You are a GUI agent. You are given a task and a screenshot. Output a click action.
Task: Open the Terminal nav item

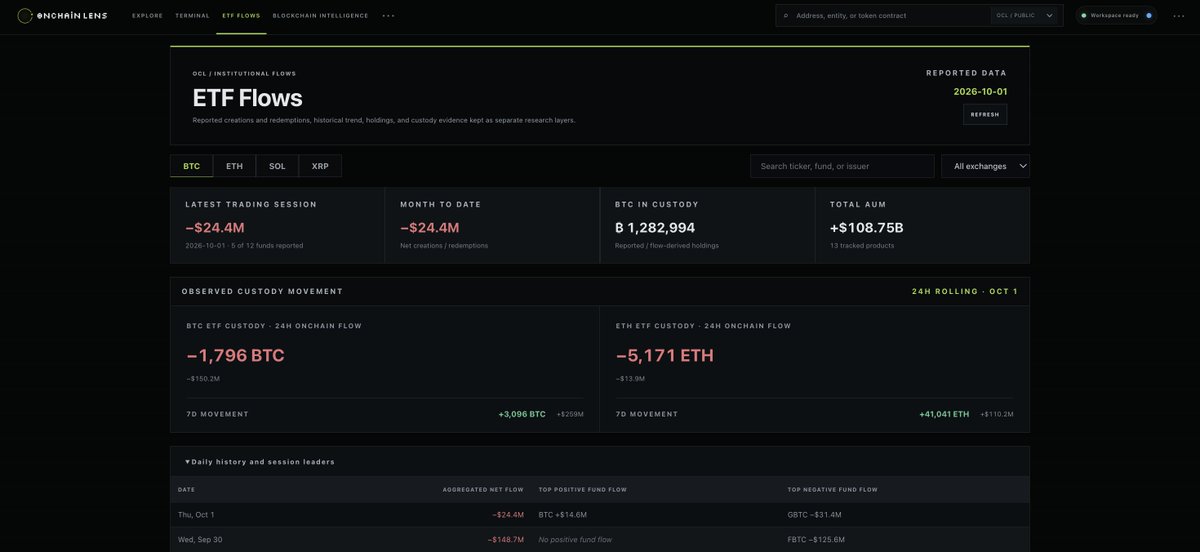(x=192, y=16)
